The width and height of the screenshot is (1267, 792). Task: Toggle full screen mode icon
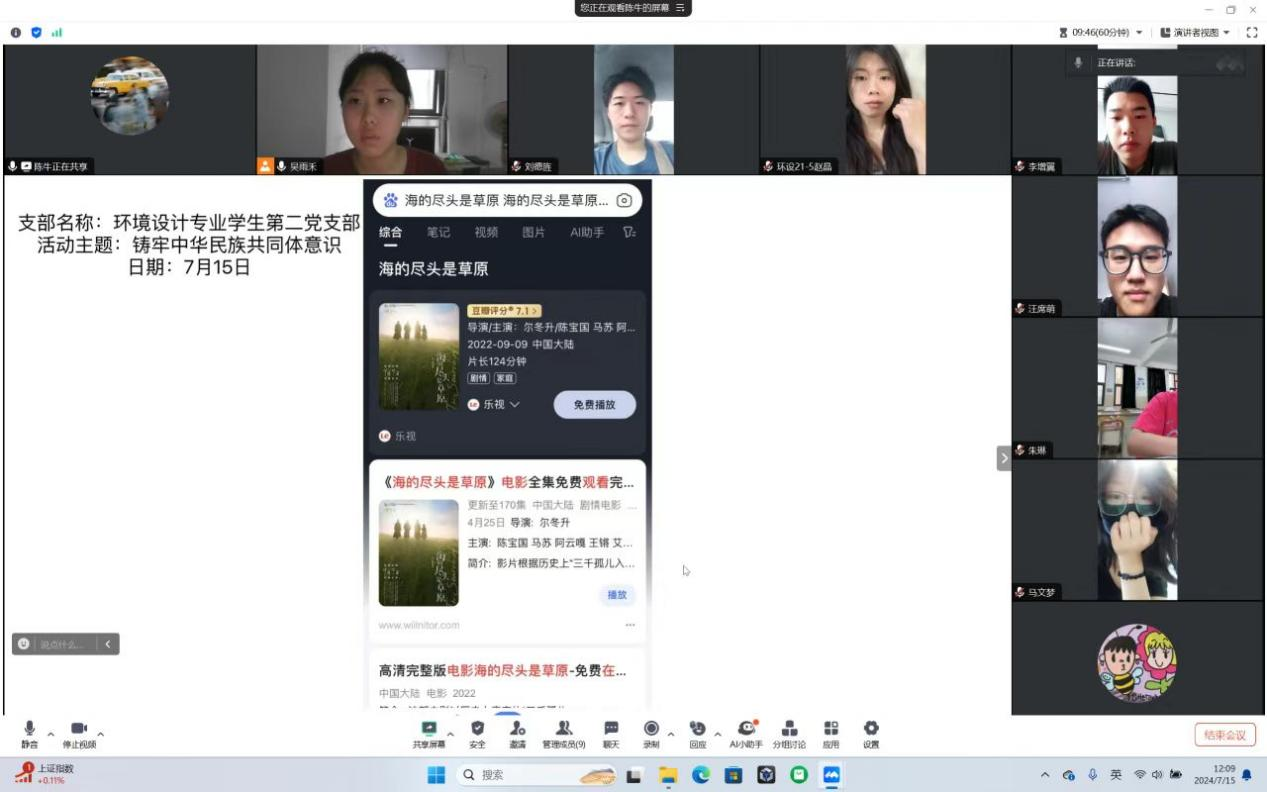(1251, 33)
